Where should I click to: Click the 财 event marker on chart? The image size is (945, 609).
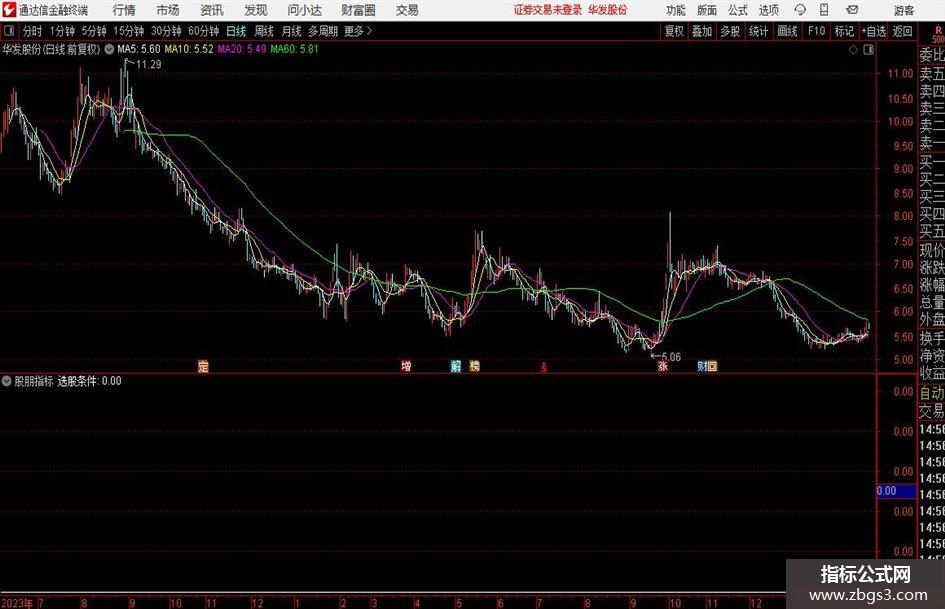click(x=702, y=366)
